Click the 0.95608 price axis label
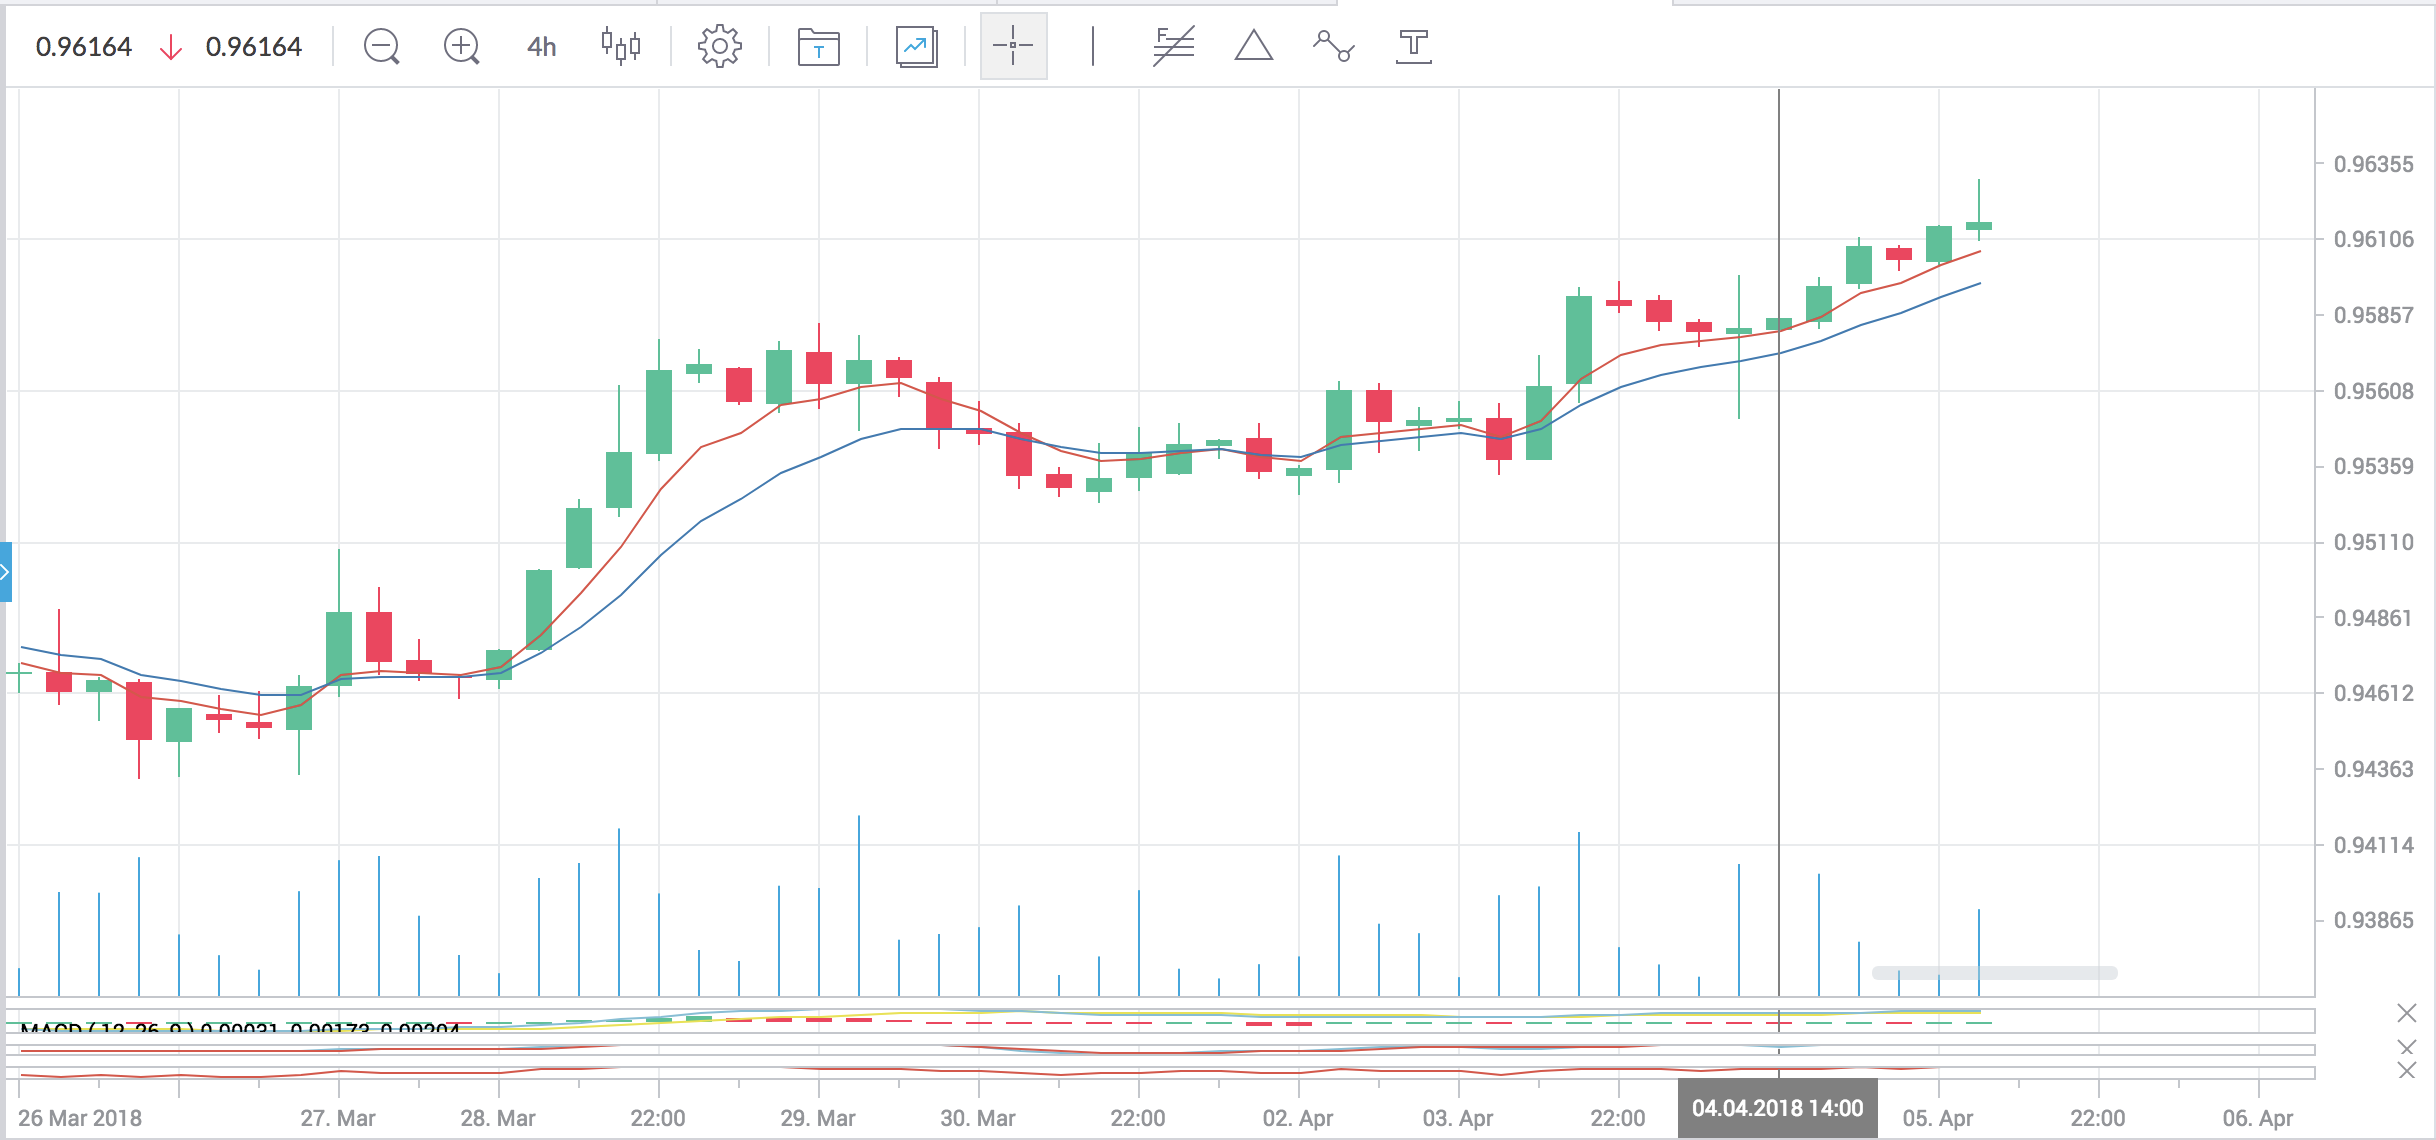2436x1140 pixels. pos(2373,391)
